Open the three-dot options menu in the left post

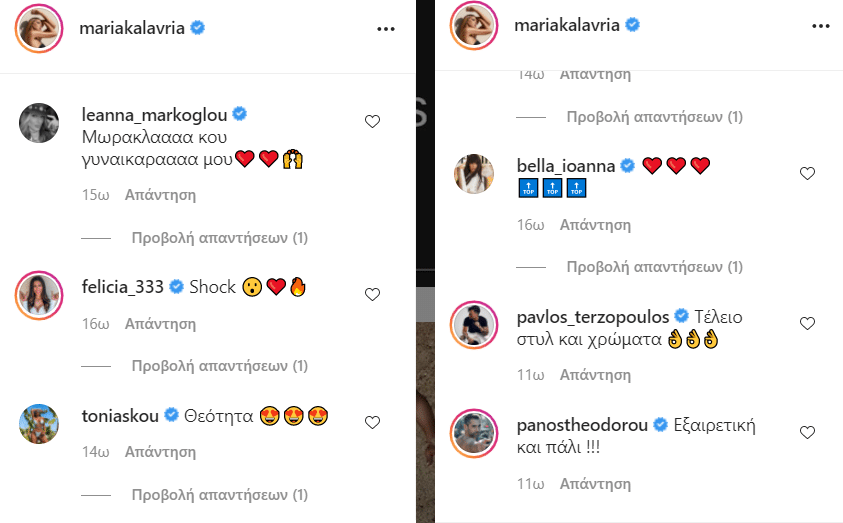click(x=386, y=29)
